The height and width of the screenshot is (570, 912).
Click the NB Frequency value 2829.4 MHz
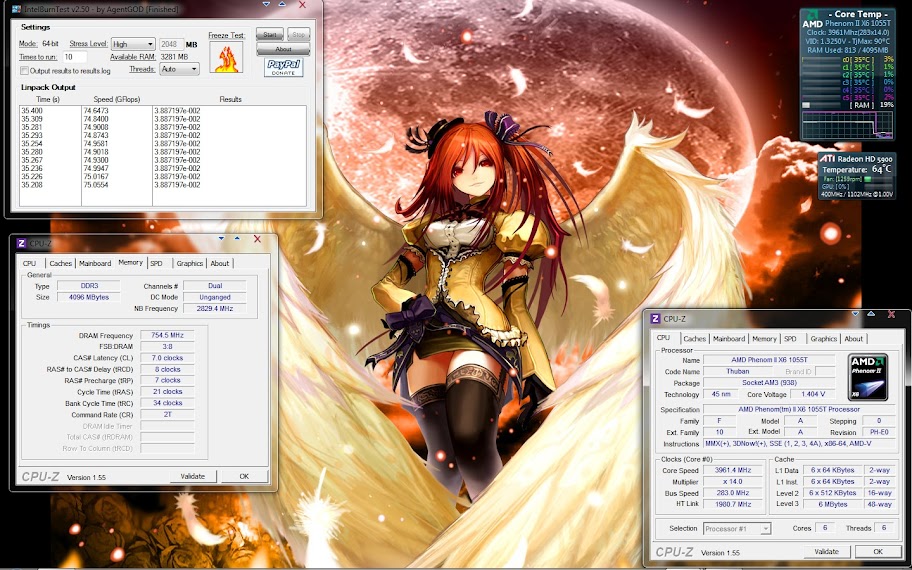[215, 308]
